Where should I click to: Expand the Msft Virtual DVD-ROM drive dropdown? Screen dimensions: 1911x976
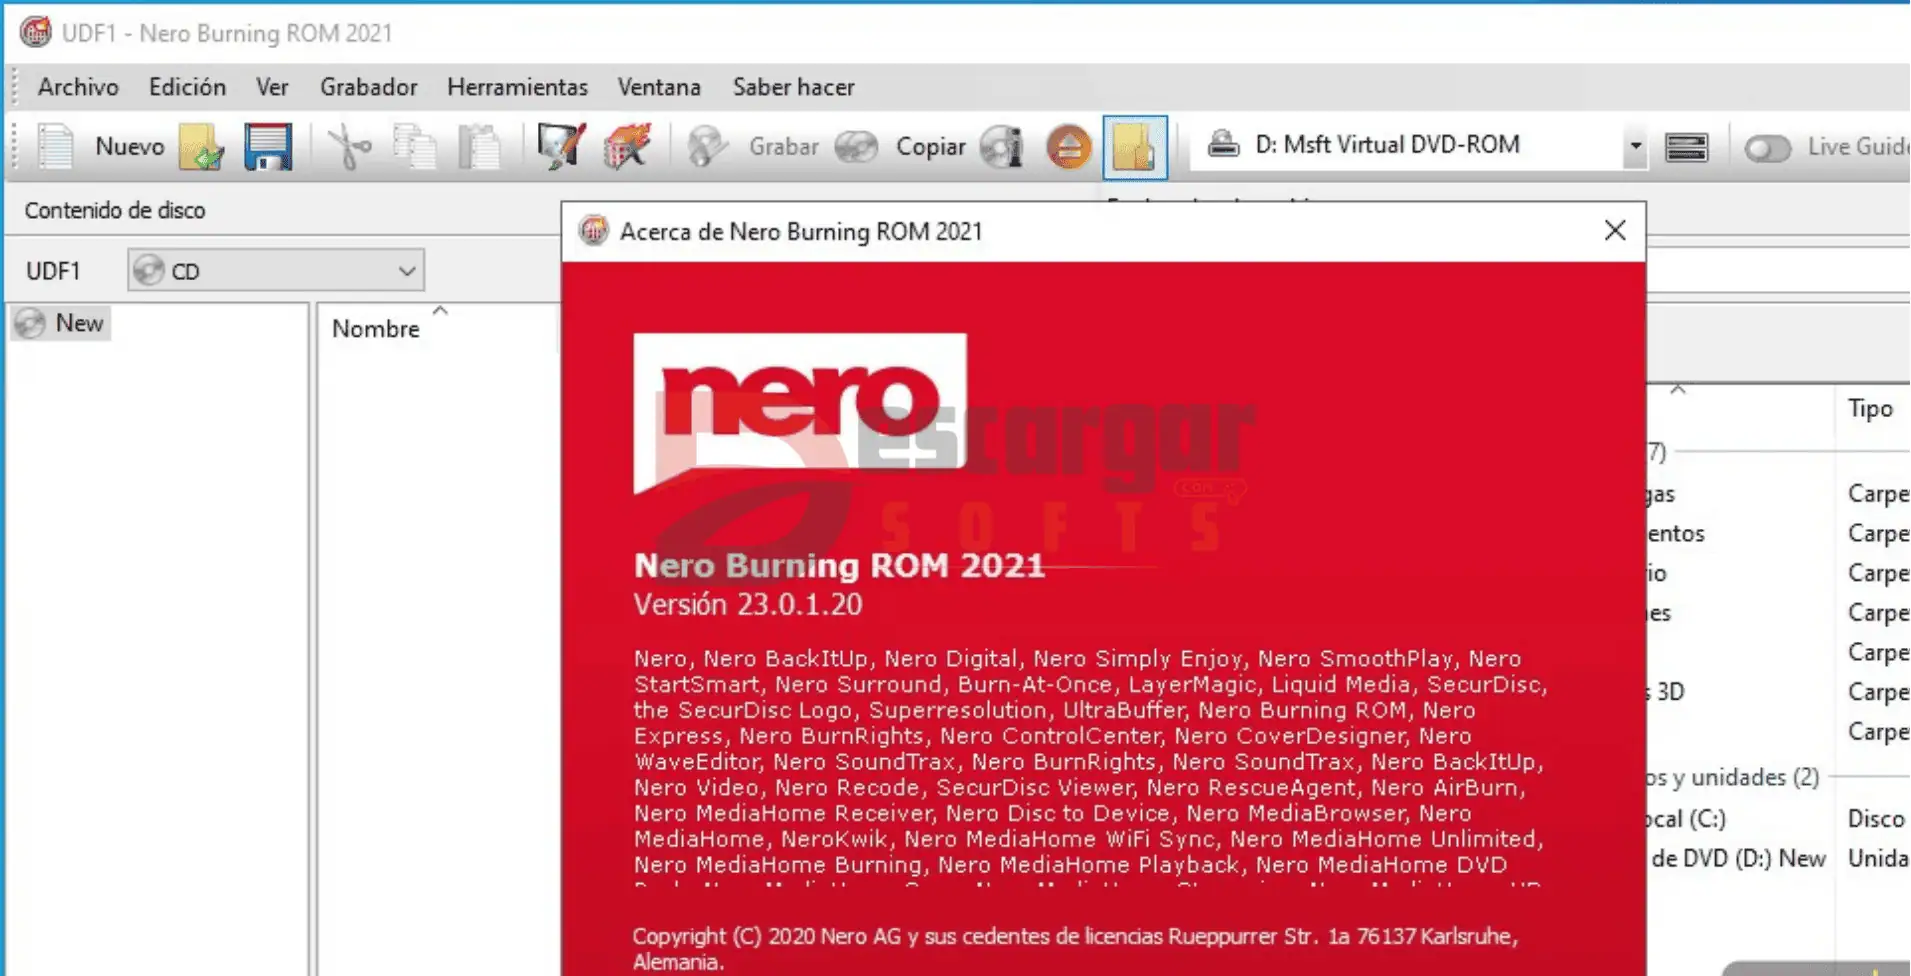click(1634, 146)
